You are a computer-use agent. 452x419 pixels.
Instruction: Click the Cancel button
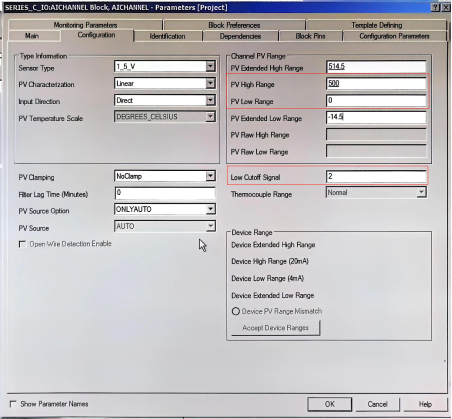(377, 404)
